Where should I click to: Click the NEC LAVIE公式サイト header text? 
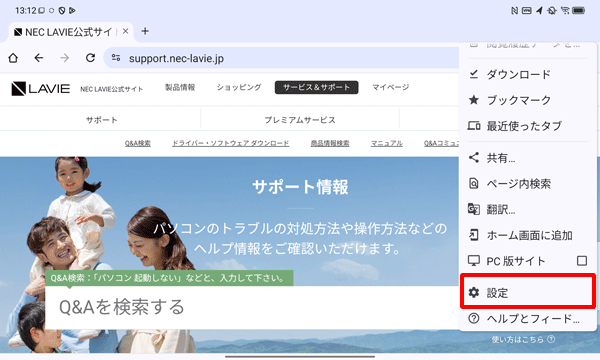(x=111, y=89)
